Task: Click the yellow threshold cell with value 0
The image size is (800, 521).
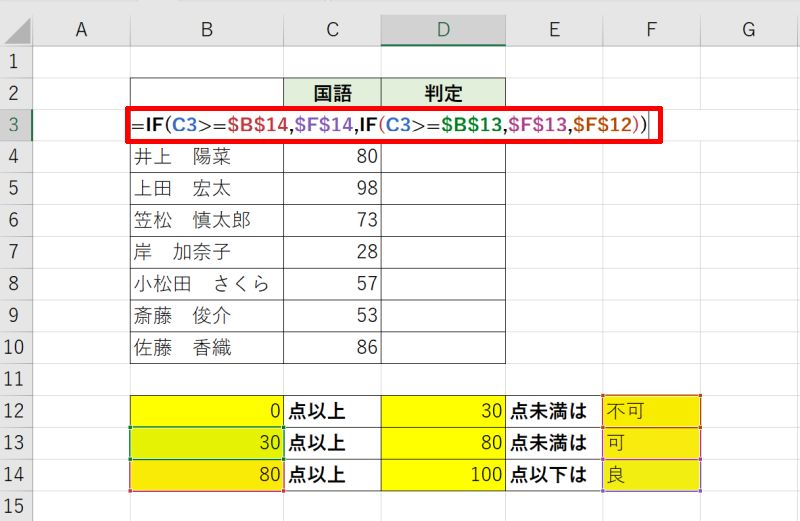Action: pos(206,411)
